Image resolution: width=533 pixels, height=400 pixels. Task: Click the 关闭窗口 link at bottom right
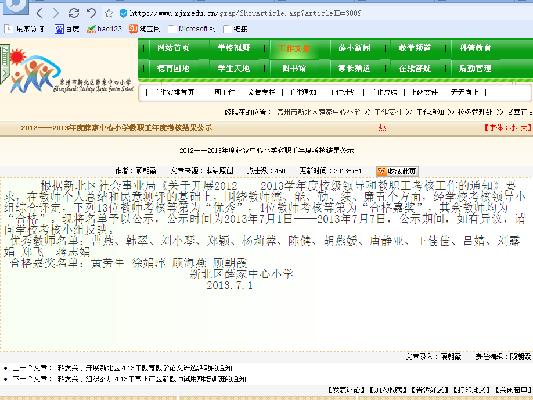coord(513,390)
